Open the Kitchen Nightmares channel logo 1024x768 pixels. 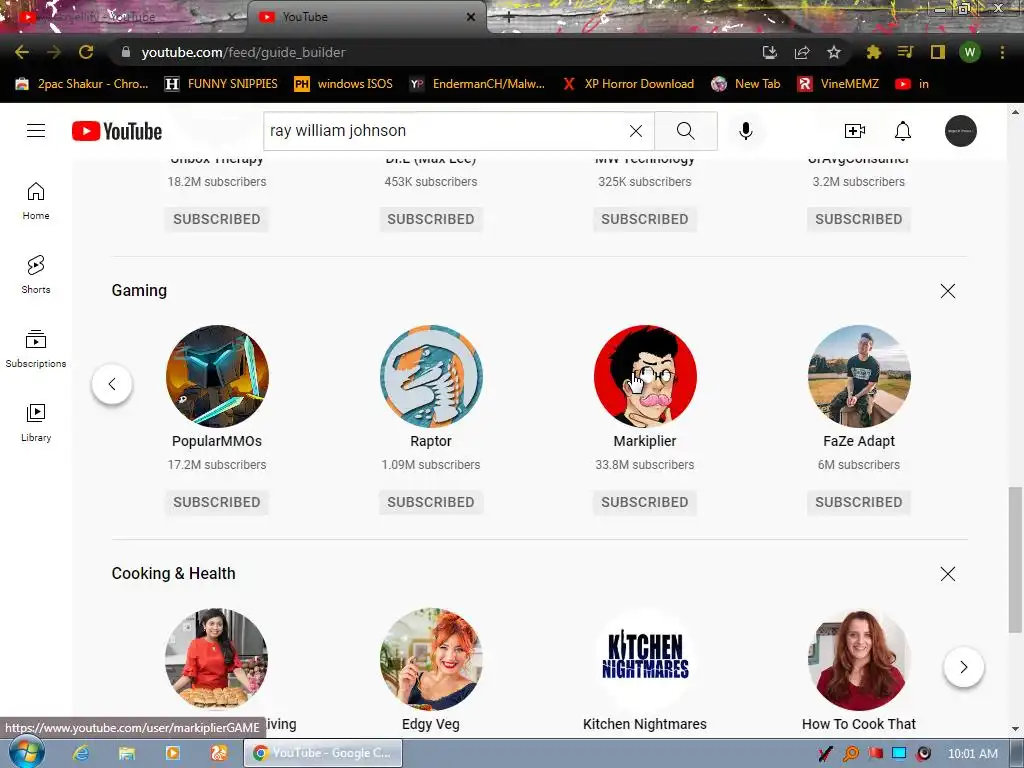[645, 659]
